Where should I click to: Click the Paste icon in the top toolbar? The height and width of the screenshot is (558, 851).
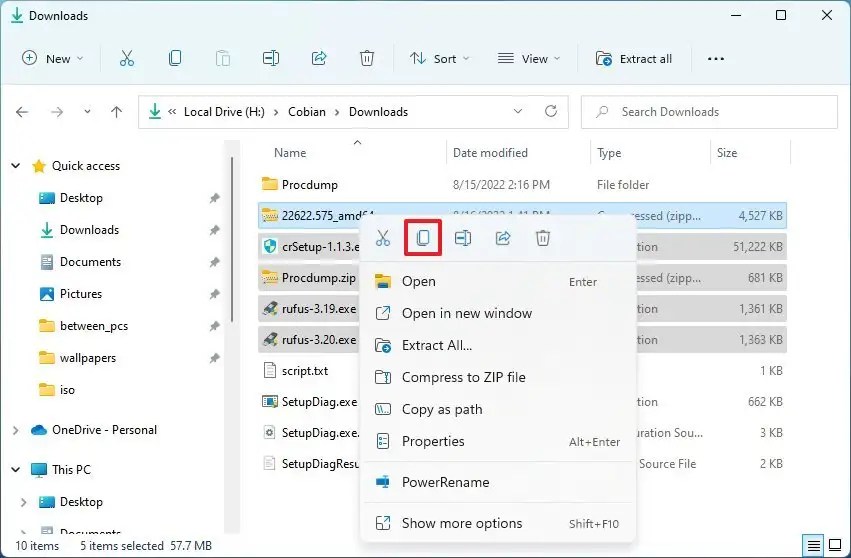tap(223, 58)
